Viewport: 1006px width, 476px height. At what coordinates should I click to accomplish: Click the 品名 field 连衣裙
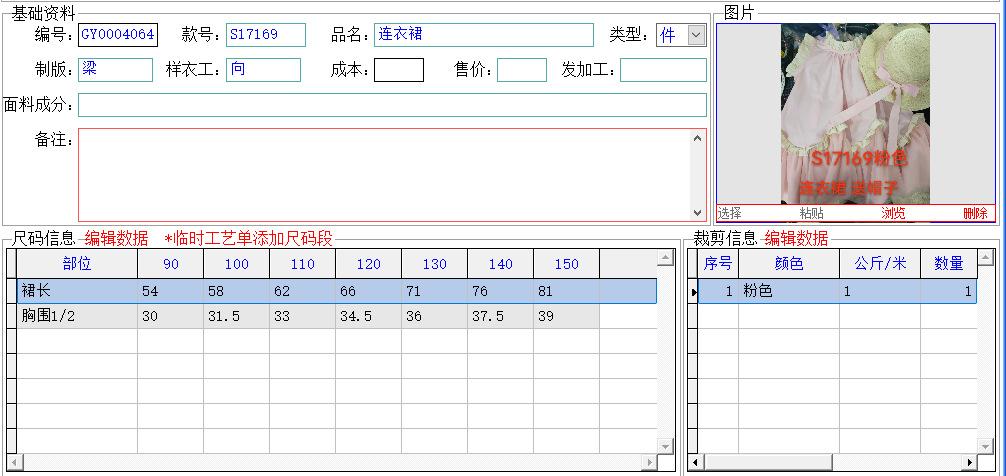point(484,35)
